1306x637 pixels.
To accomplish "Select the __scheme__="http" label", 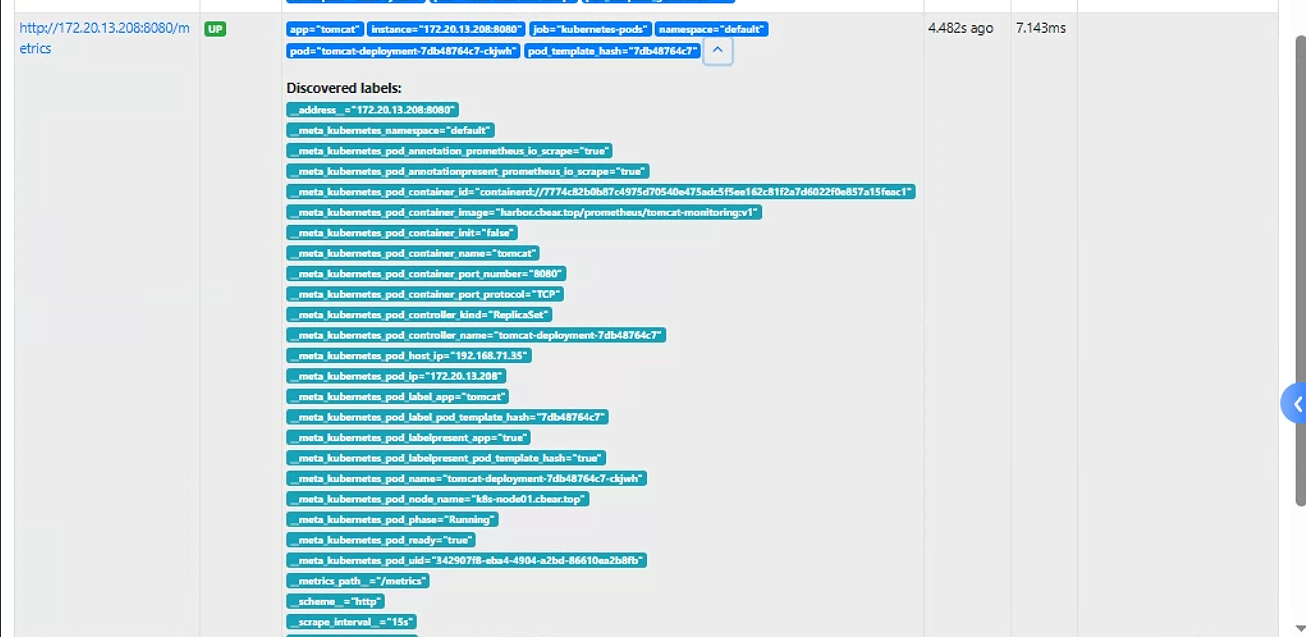I will (336, 602).
